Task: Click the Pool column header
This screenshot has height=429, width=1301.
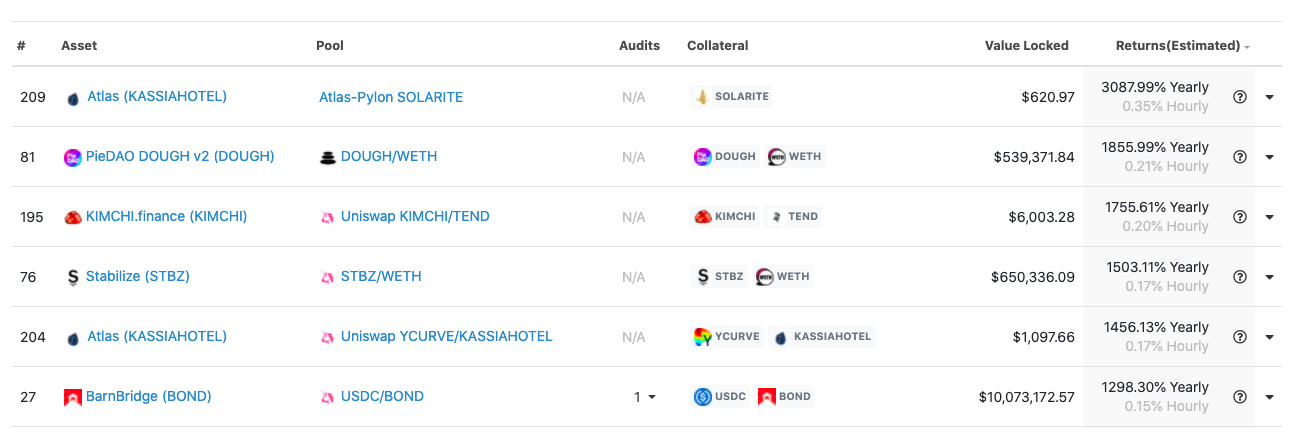Action: point(330,46)
